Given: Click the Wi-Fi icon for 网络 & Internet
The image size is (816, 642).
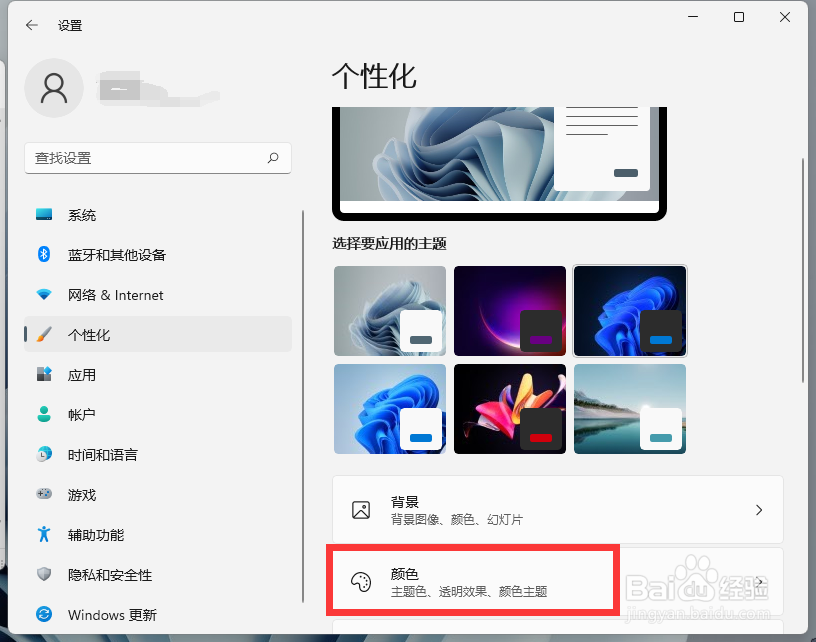Looking at the screenshot, I should pos(44,294).
